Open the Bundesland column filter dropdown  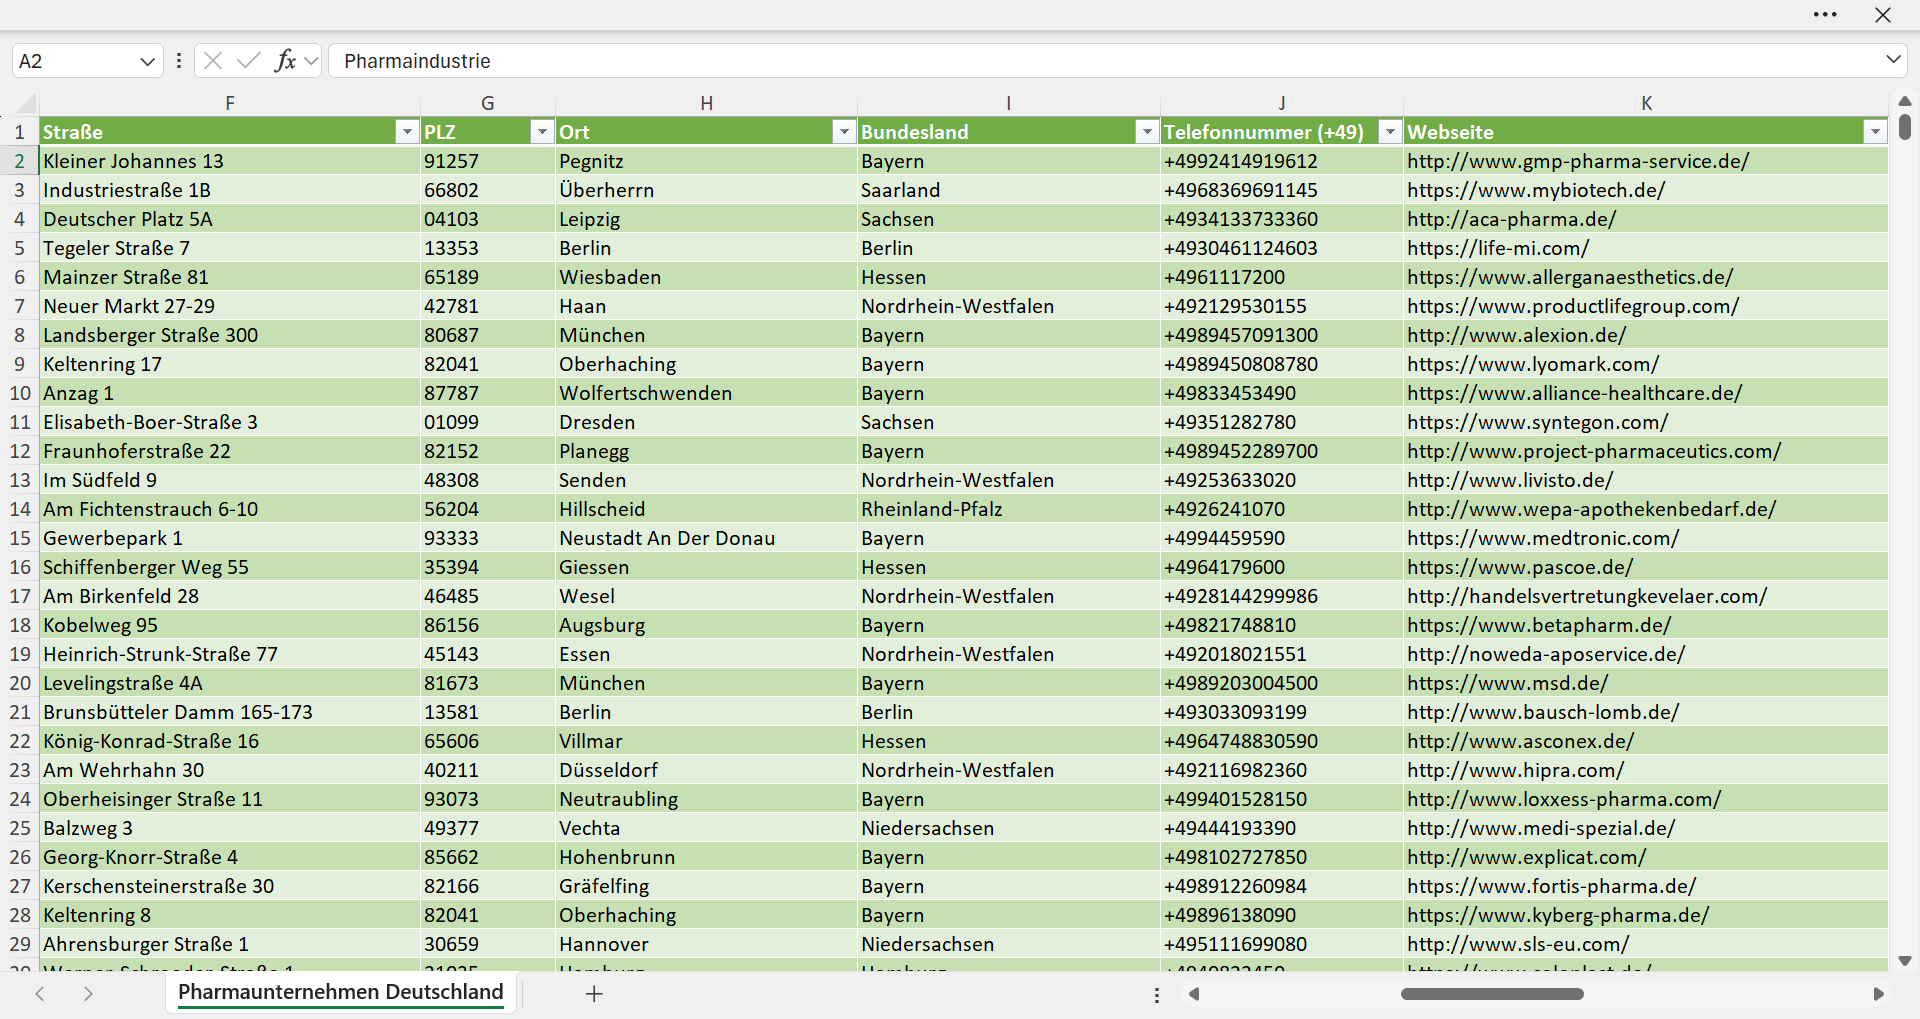click(x=1146, y=132)
